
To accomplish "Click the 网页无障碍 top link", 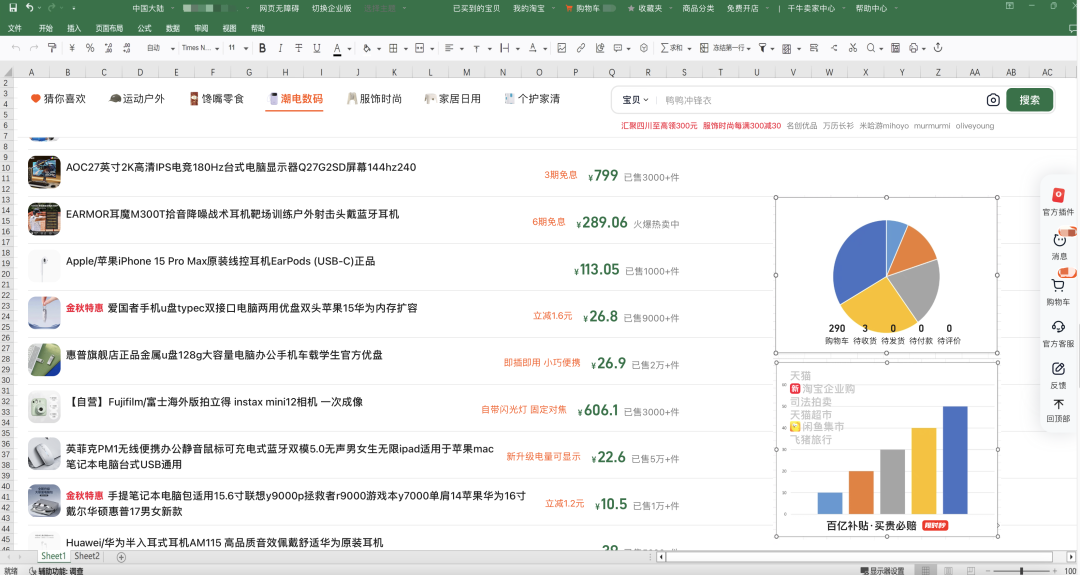I will 279,8.
